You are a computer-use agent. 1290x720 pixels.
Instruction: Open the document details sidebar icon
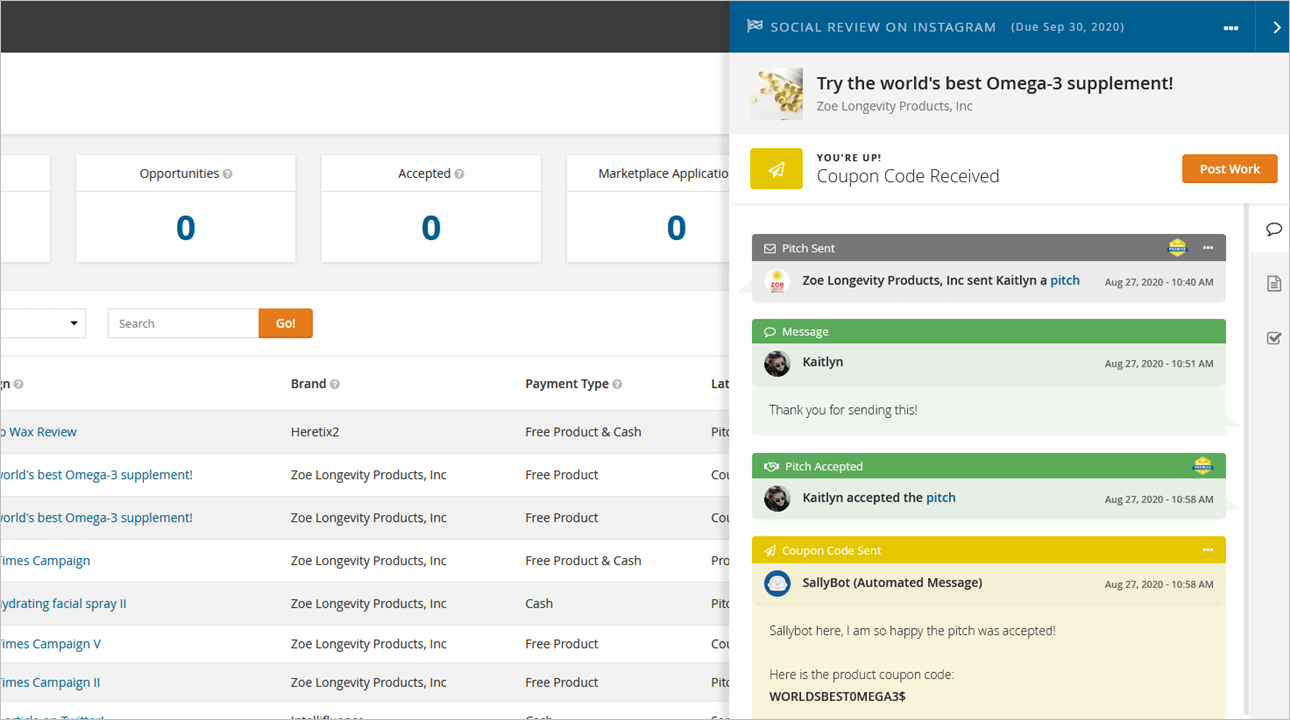(x=1273, y=284)
